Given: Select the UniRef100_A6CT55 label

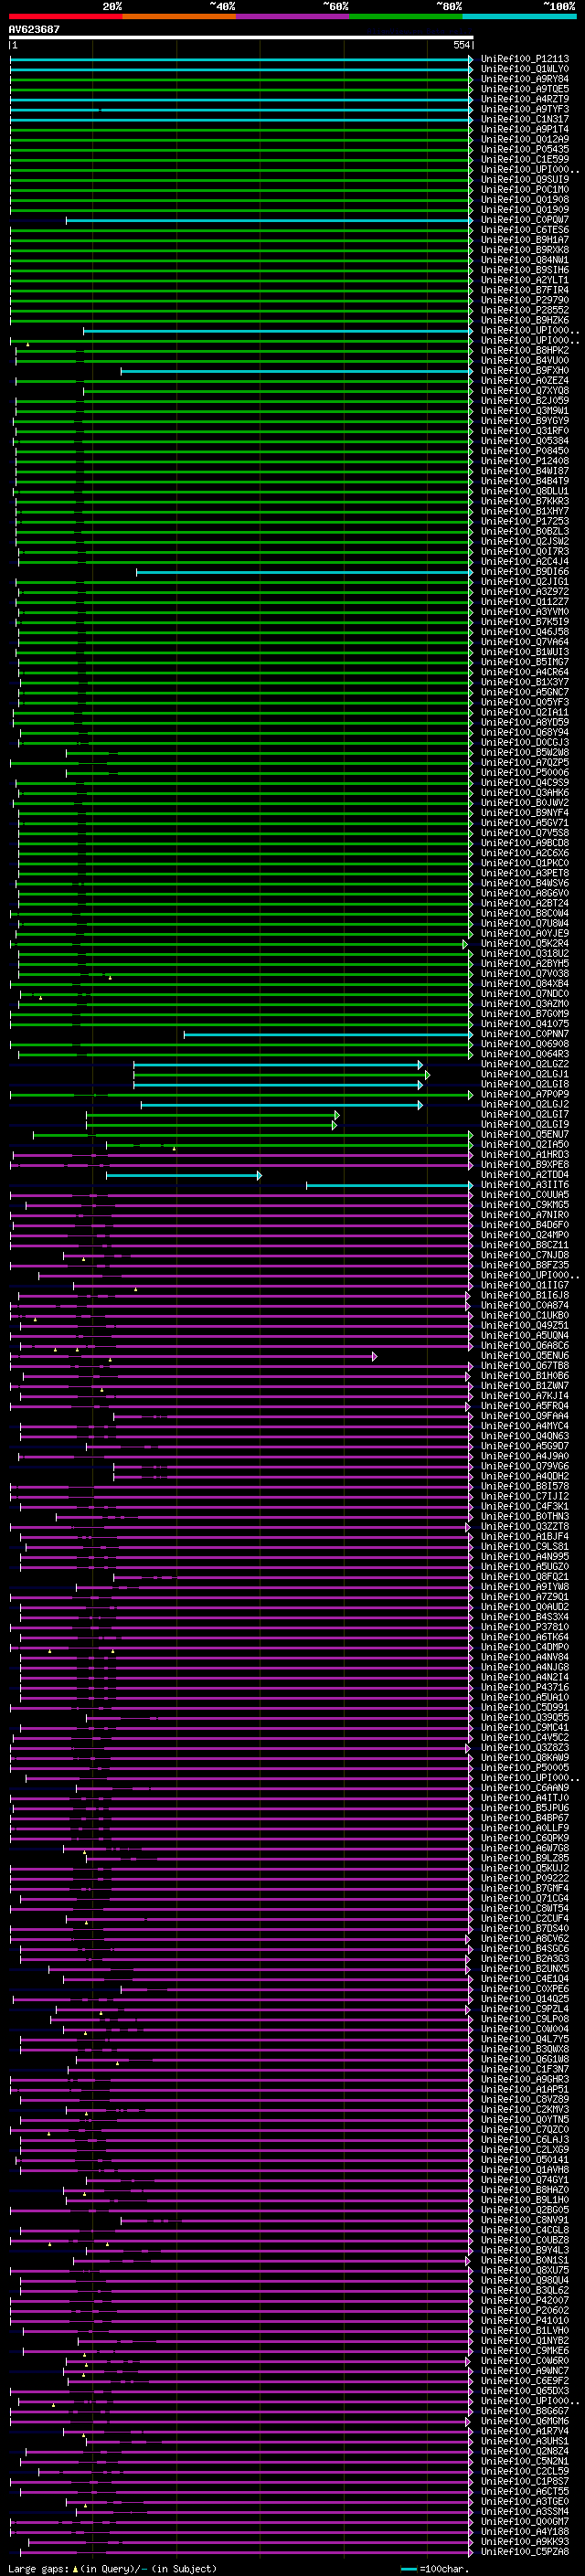Looking at the screenshot, I should (525, 2491).
